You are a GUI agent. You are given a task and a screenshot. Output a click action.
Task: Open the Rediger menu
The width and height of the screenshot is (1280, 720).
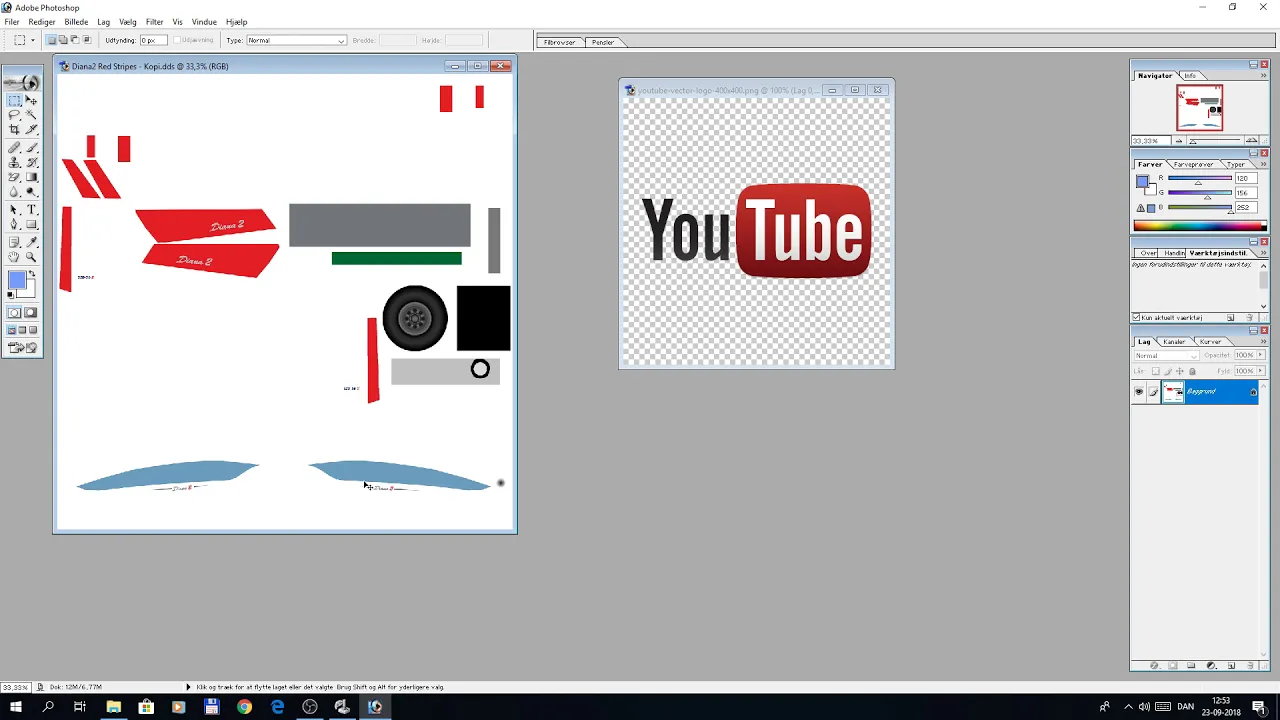tap(42, 22)
